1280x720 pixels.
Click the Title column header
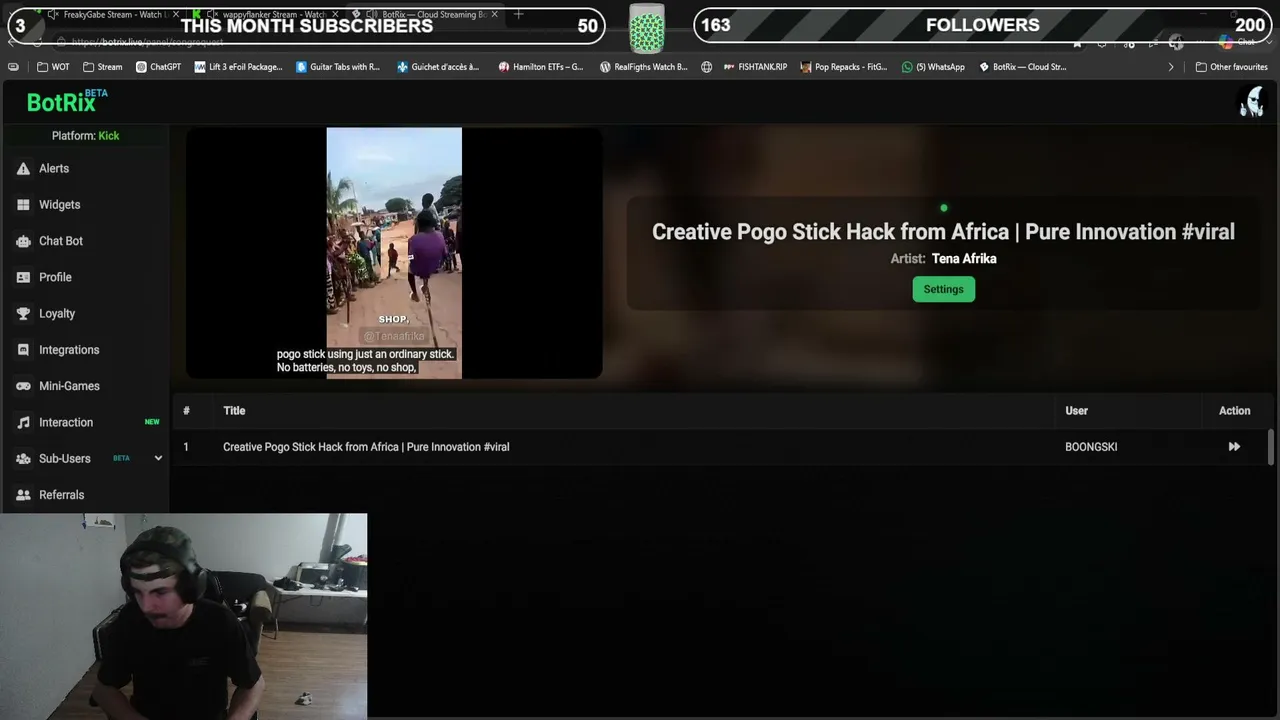tap(234, 411)
